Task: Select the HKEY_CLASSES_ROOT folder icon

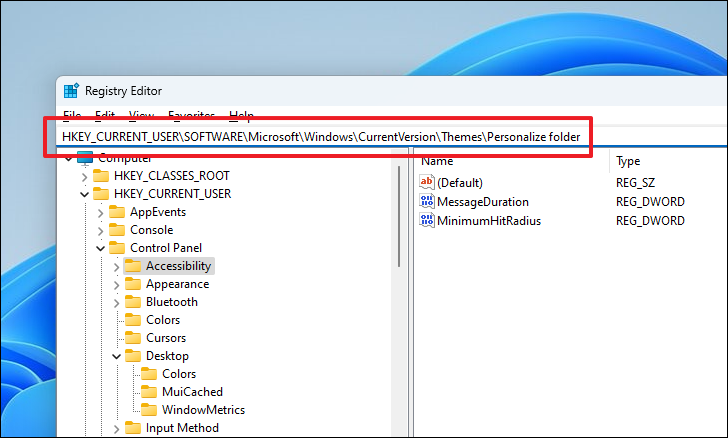Action: point(101,176)
